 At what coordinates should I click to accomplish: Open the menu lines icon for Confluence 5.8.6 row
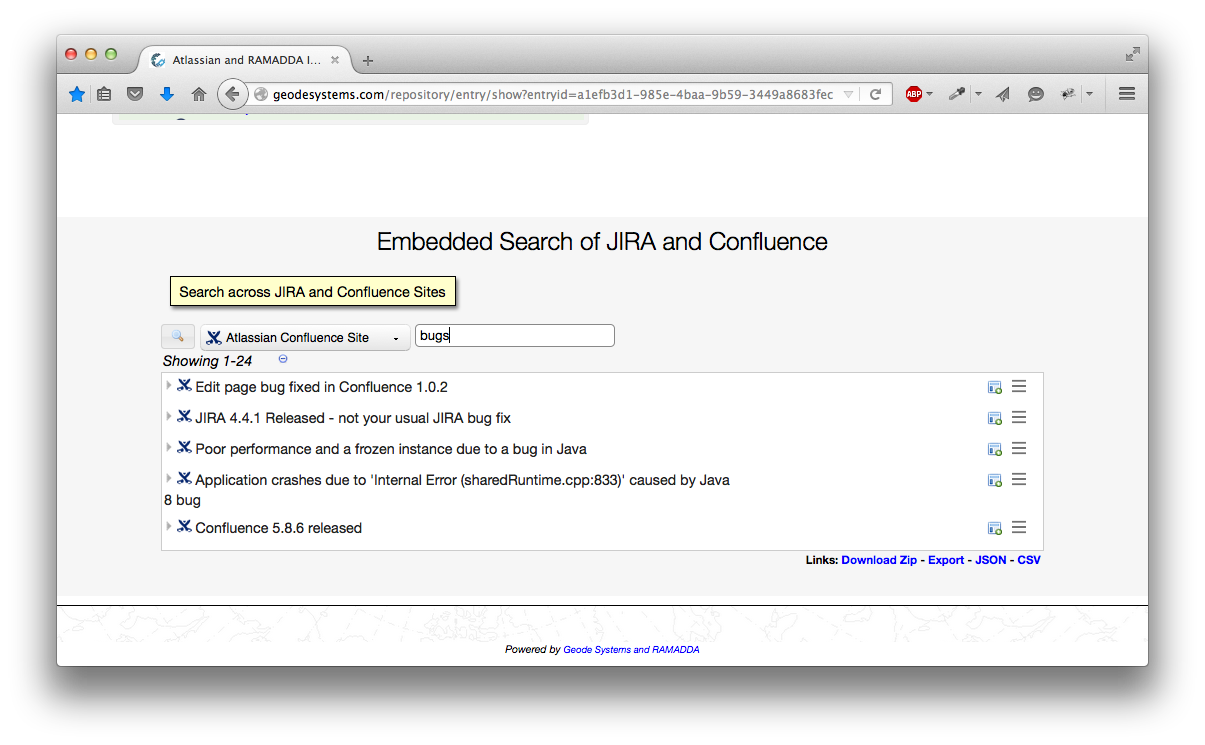1019,528
